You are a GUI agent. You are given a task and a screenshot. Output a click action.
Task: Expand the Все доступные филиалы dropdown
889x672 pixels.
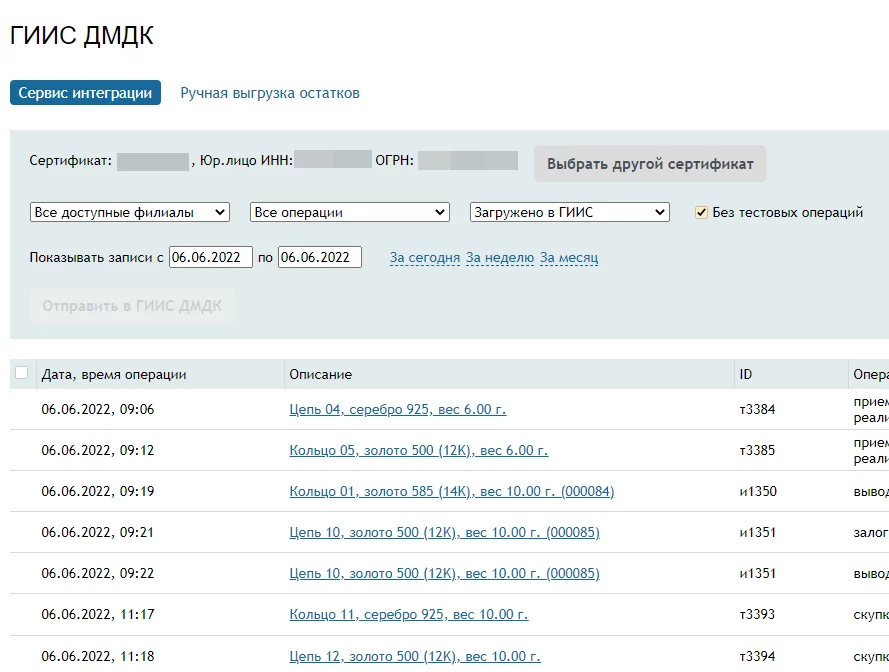130,212
